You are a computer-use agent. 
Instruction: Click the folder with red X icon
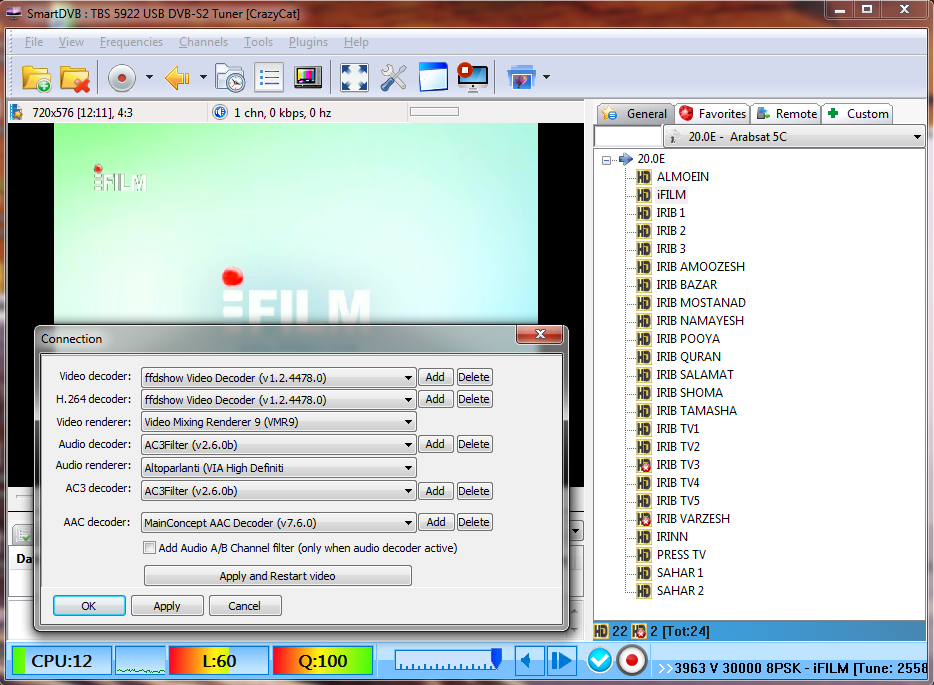74,78
